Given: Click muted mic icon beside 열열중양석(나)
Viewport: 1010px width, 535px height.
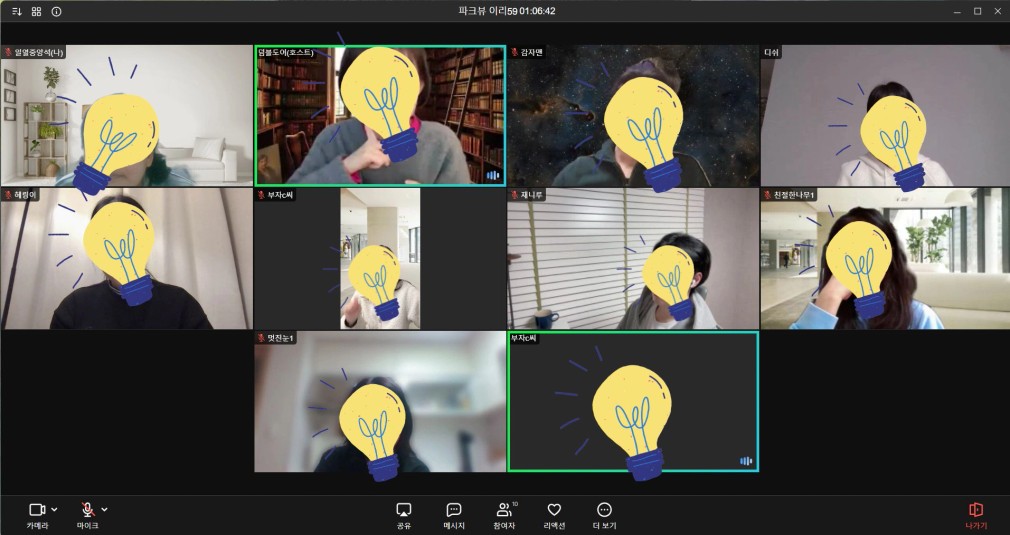Looking at the screenshot, I should [8, 52].
